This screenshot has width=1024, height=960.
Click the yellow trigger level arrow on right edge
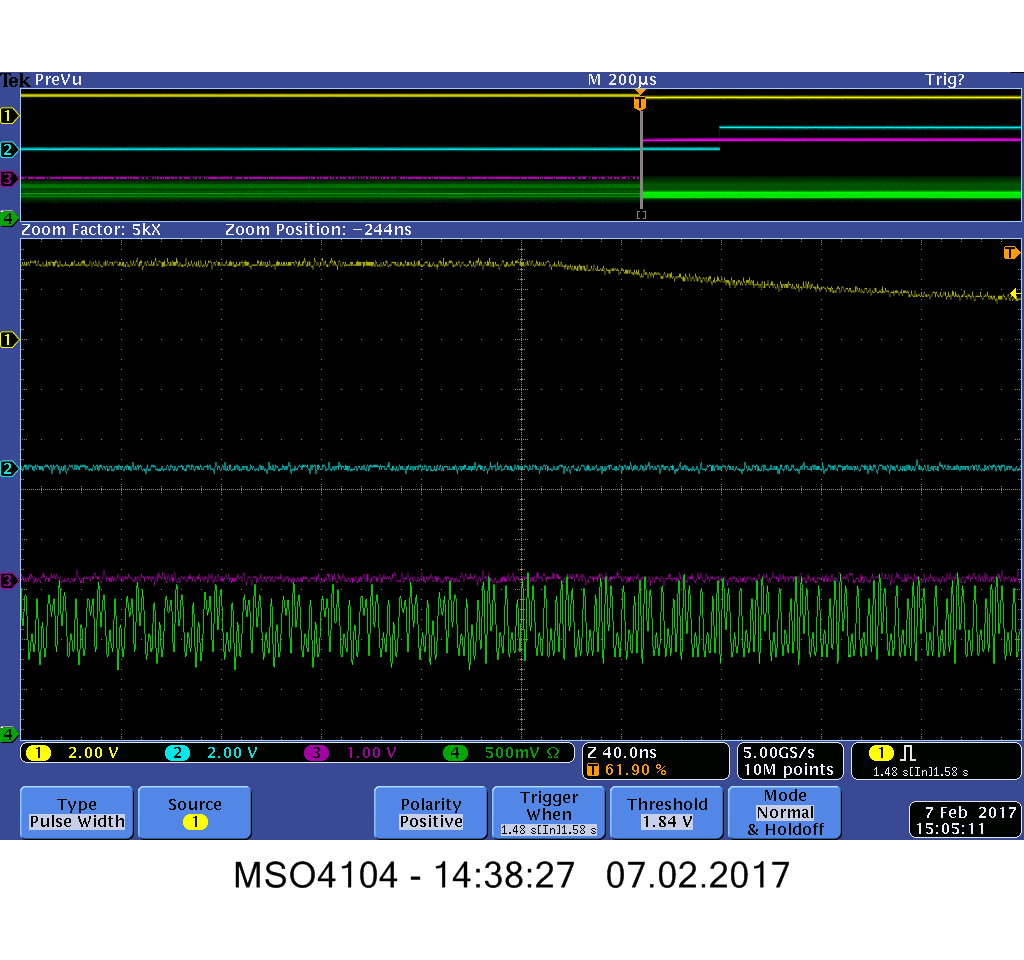coord(1016,294)
